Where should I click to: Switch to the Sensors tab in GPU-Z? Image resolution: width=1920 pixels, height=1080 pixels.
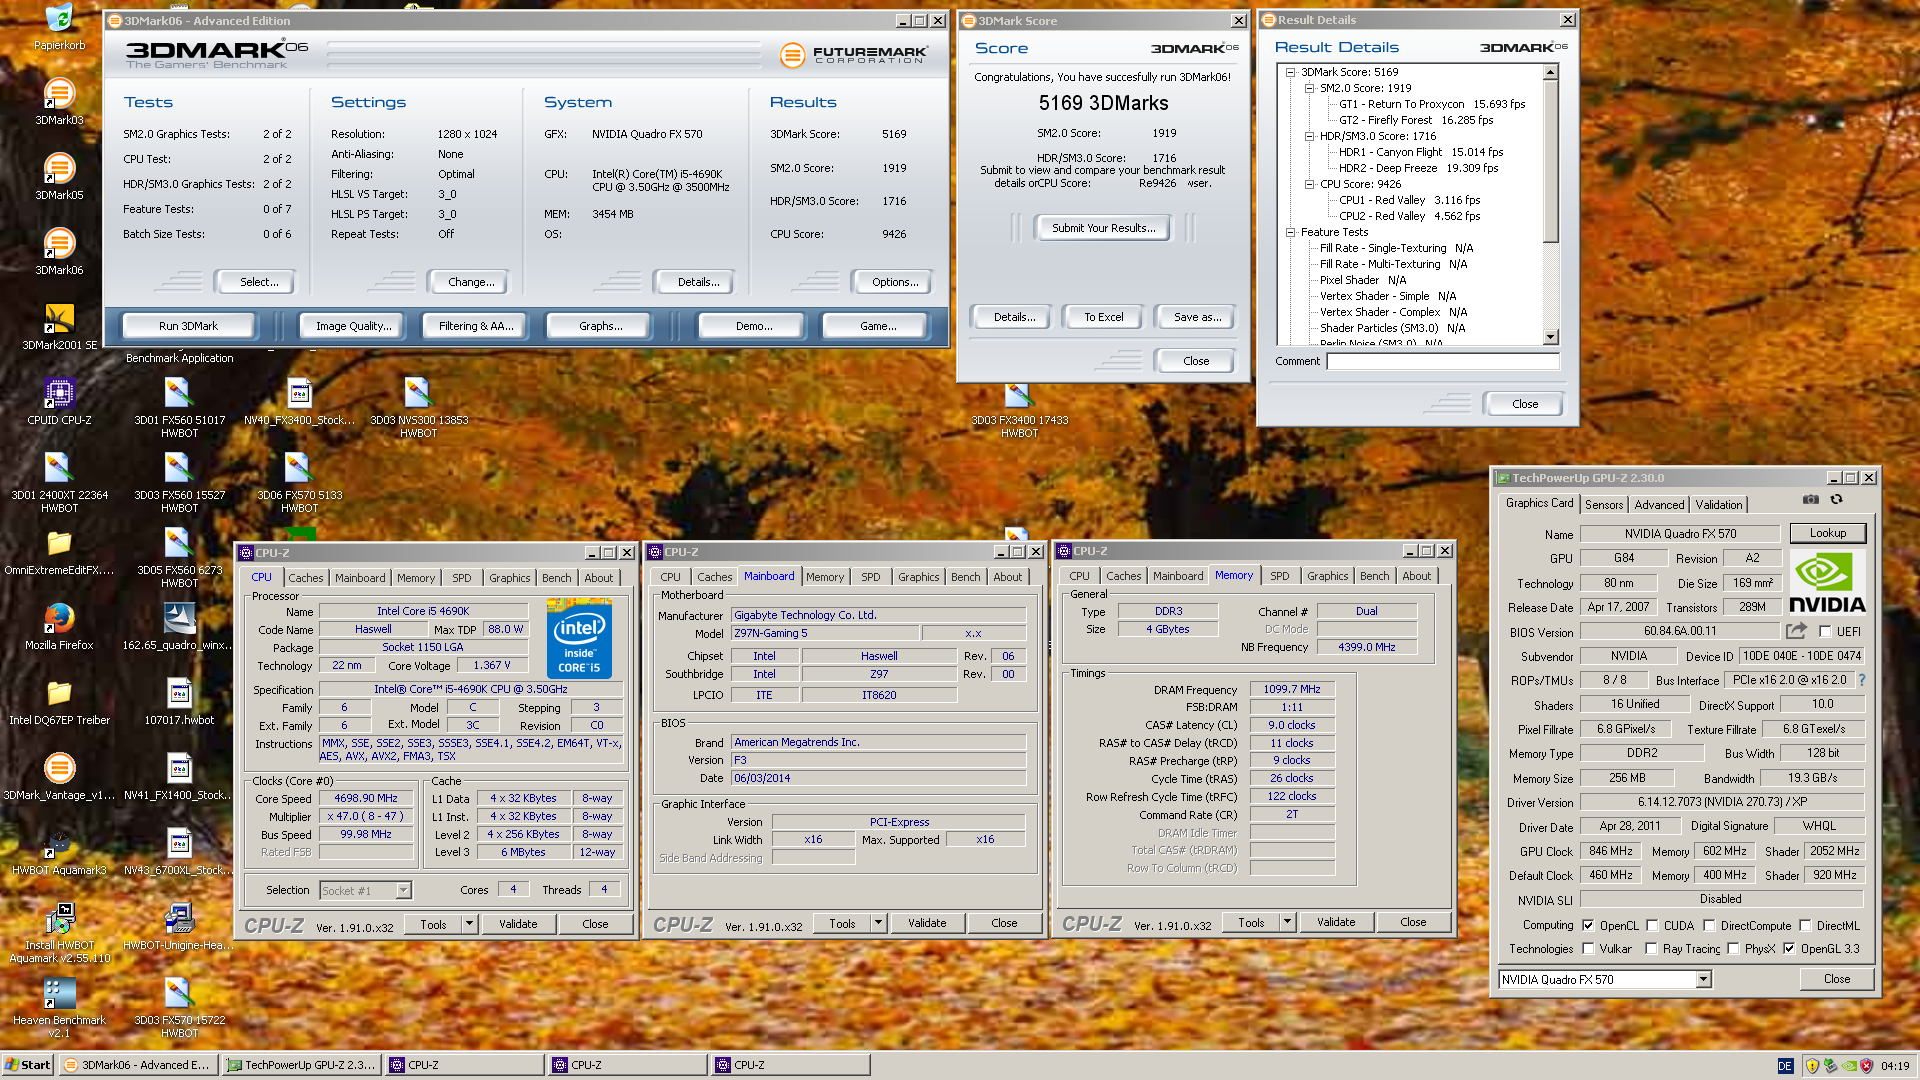click(1603, 505)
